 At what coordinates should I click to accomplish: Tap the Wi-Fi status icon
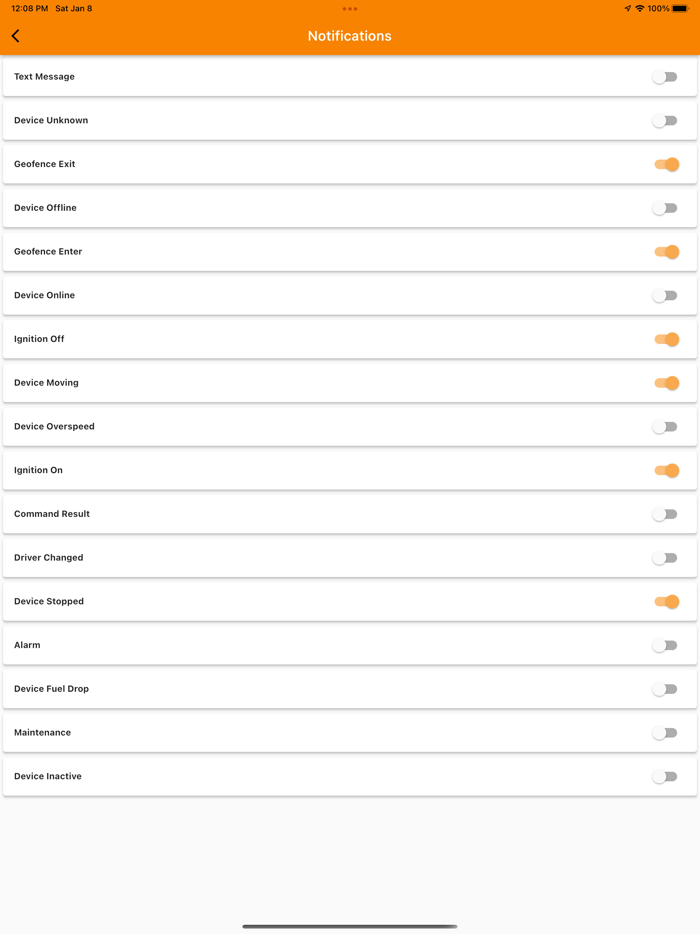pyautogui.click(x=640, y=9)
